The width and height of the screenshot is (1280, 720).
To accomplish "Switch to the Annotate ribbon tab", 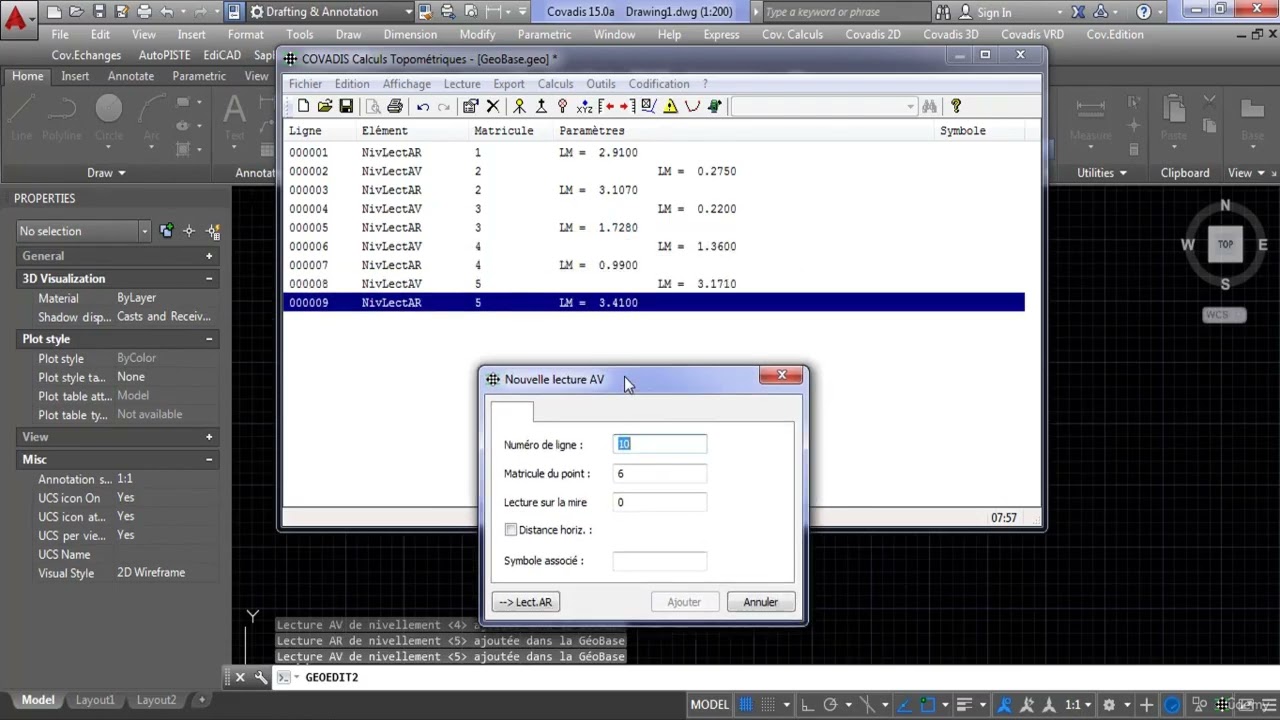I will (131, 76).
